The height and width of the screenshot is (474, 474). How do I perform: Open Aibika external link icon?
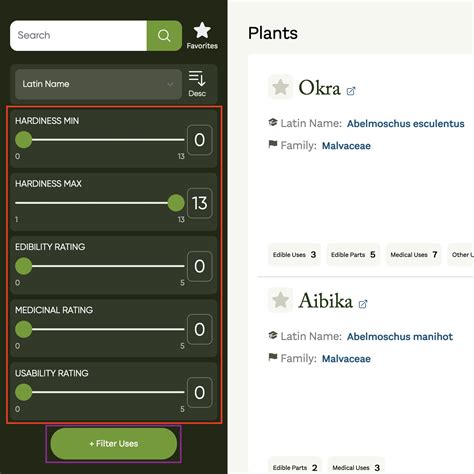tap(363, 304)
